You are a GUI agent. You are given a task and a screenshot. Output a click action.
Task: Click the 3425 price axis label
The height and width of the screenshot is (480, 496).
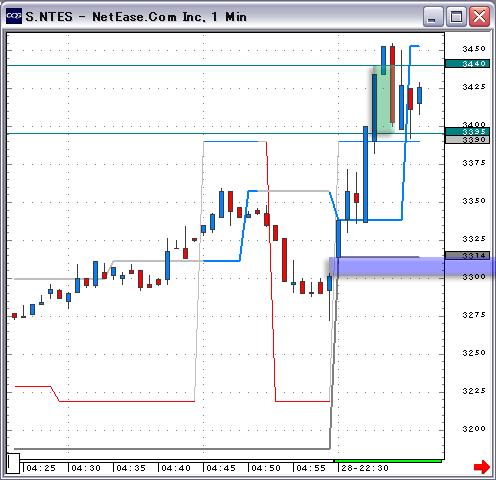(x=474, y=87)
